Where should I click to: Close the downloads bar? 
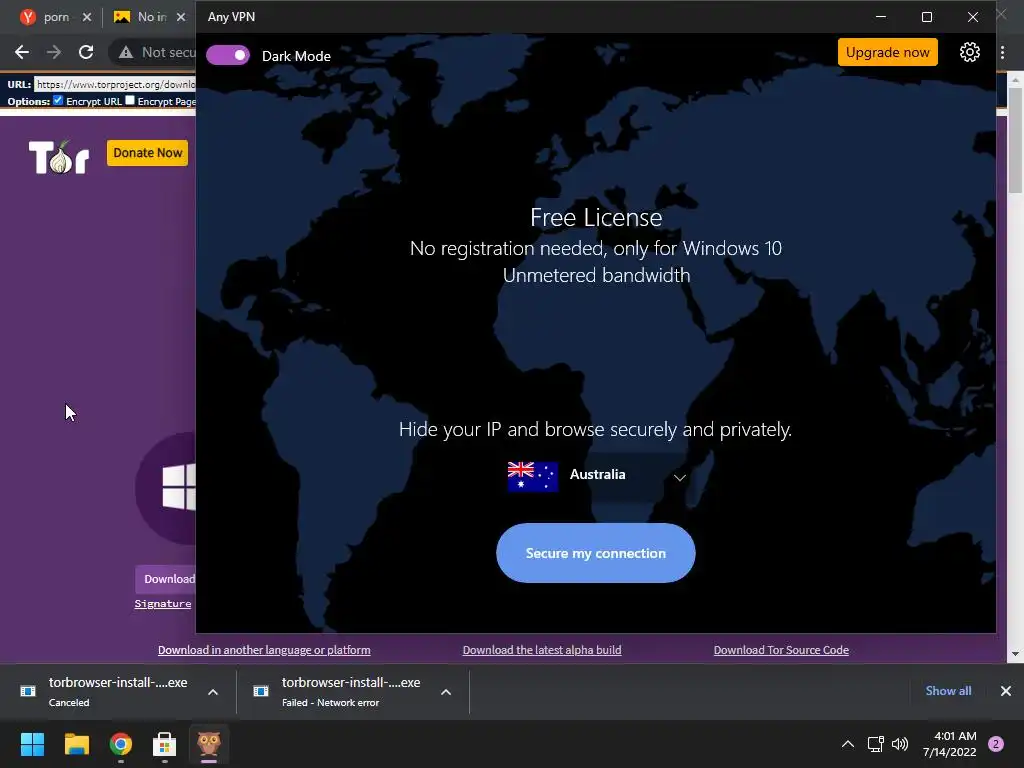click(x=1006, y=690)
